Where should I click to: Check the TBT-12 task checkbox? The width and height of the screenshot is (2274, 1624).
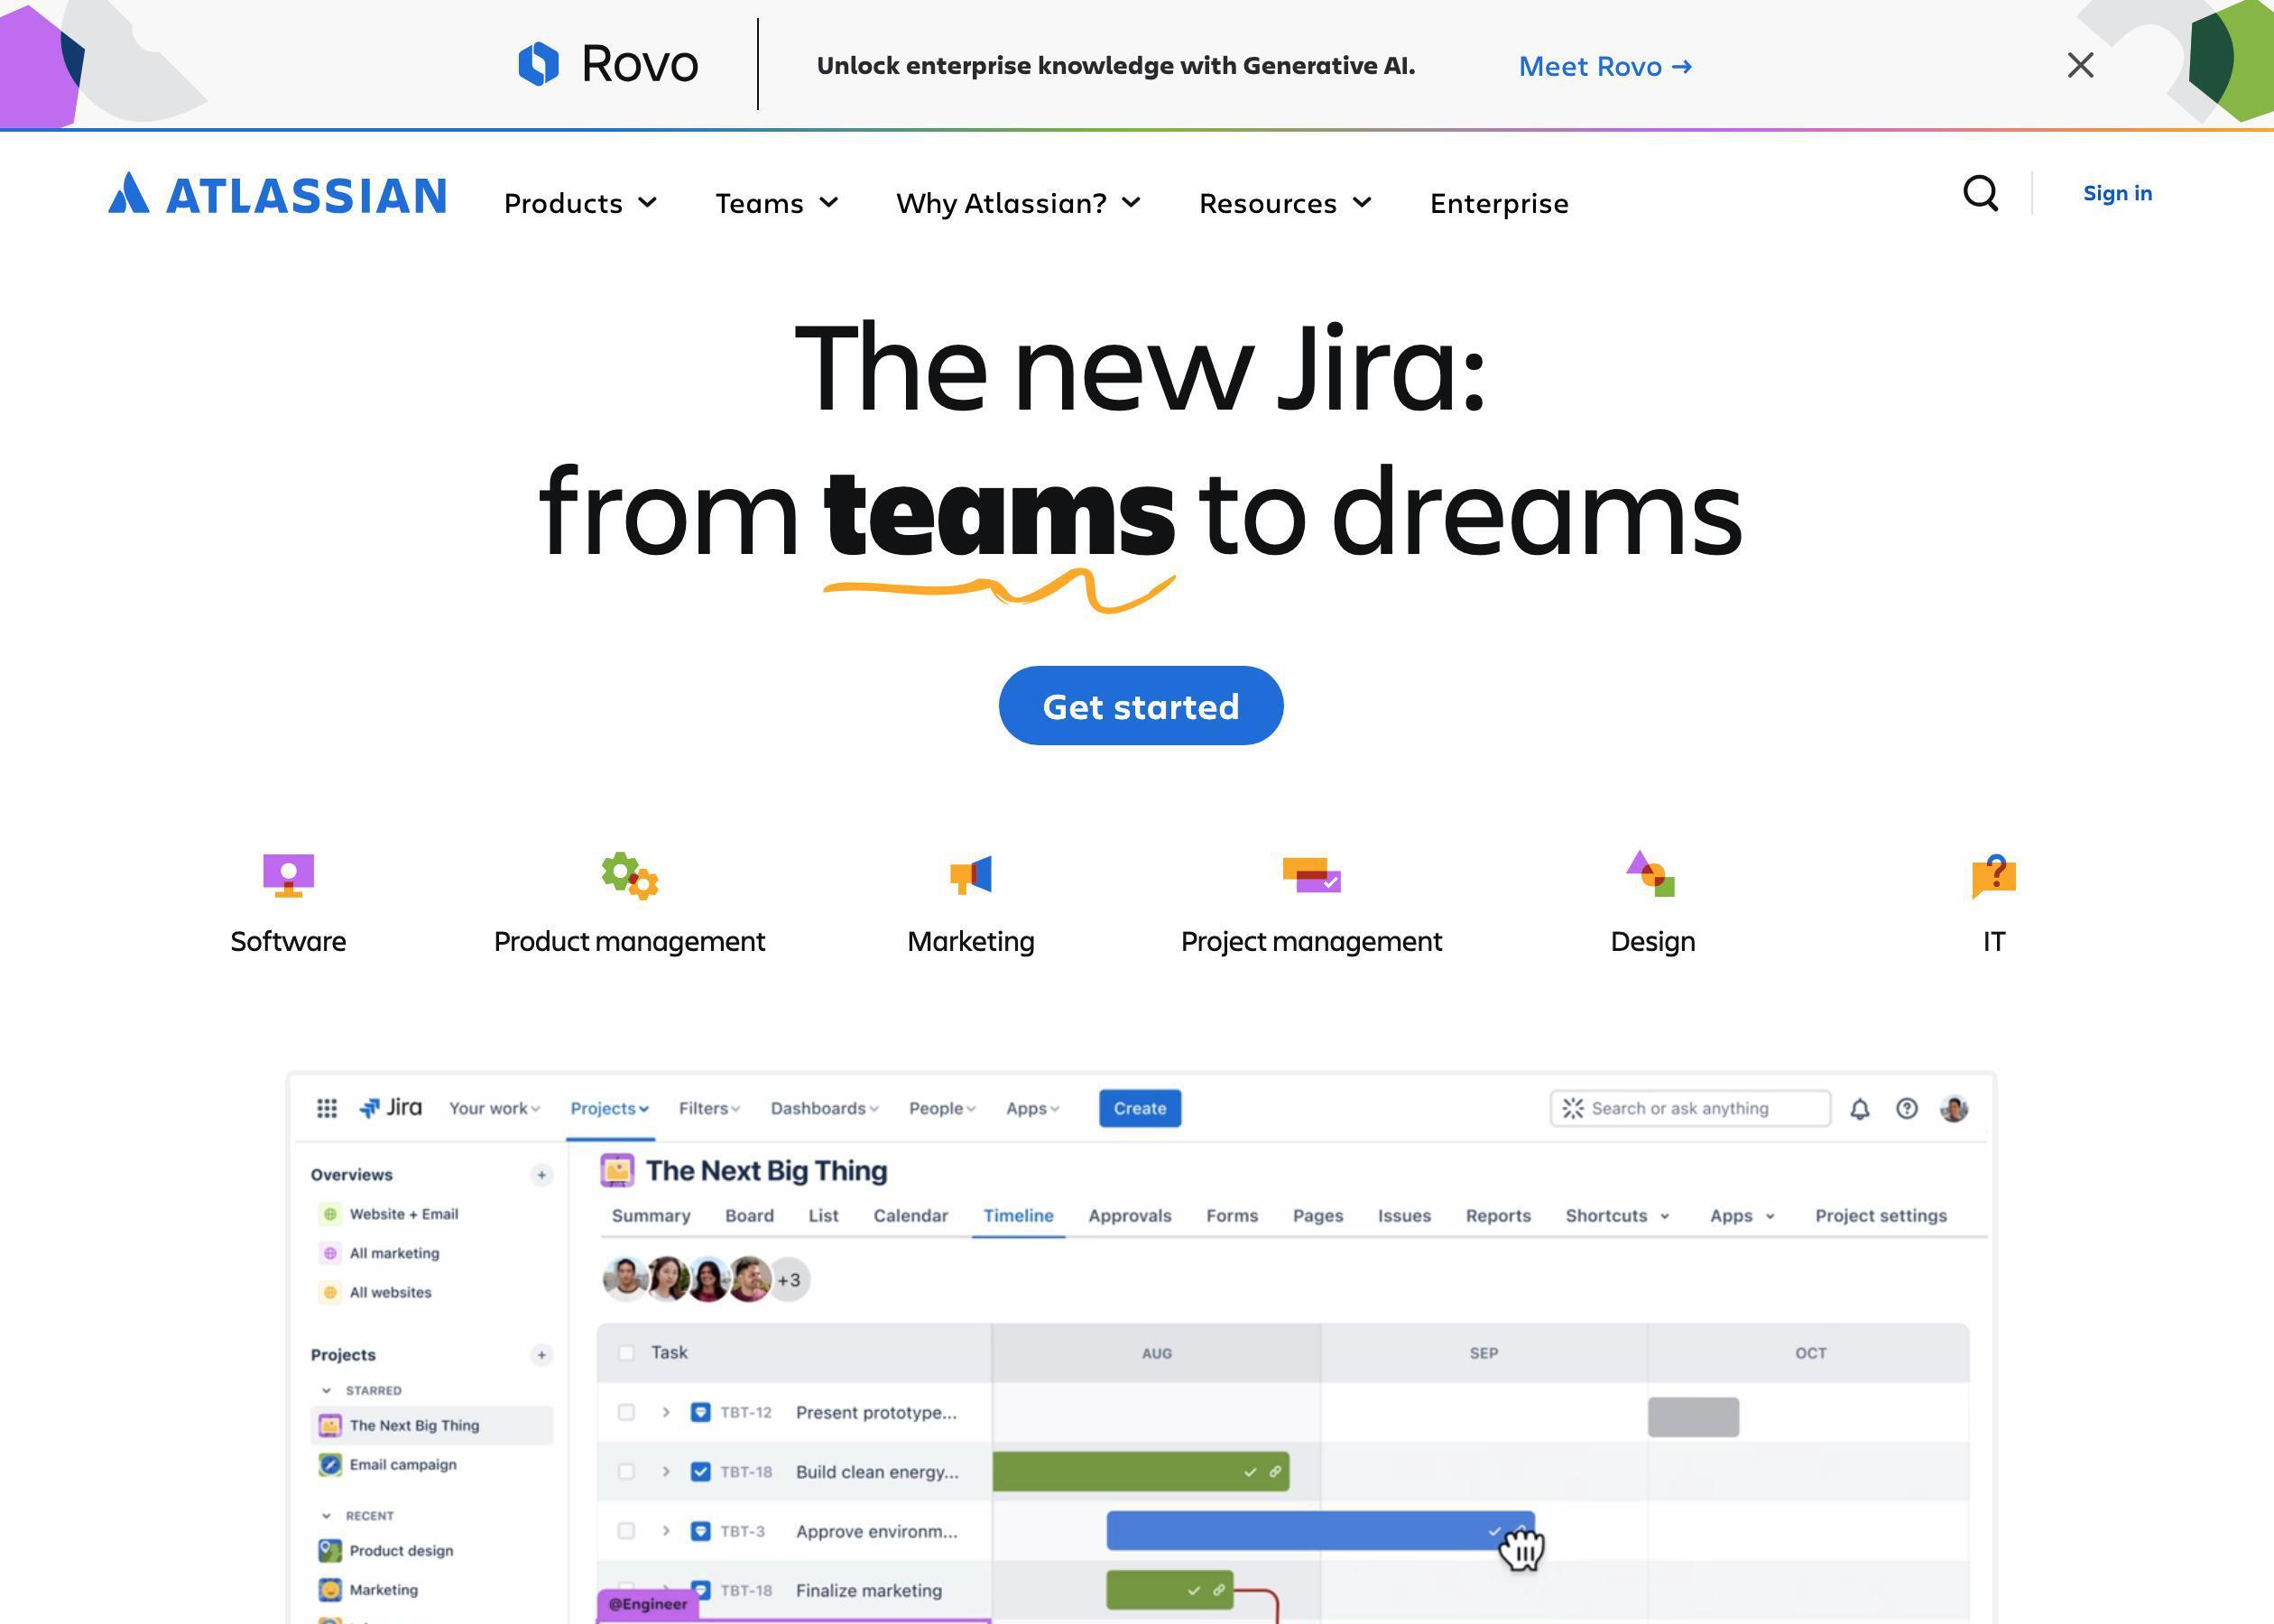click(625, 1411)
